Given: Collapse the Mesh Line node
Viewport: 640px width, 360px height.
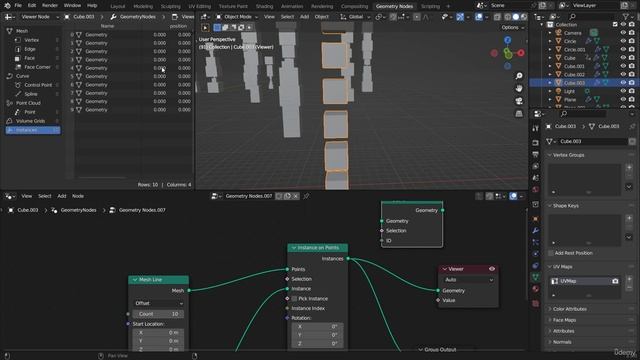Looking at the screenshot, I should click(x=135, y=280).
